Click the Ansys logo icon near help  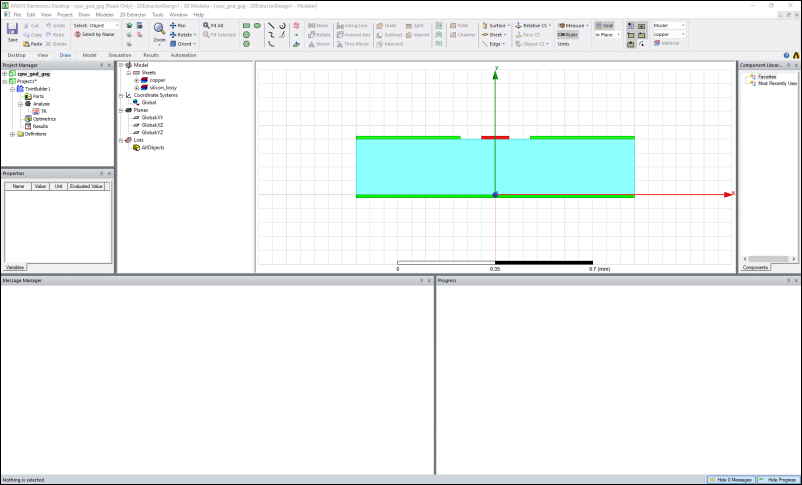[x=796, y=55]
